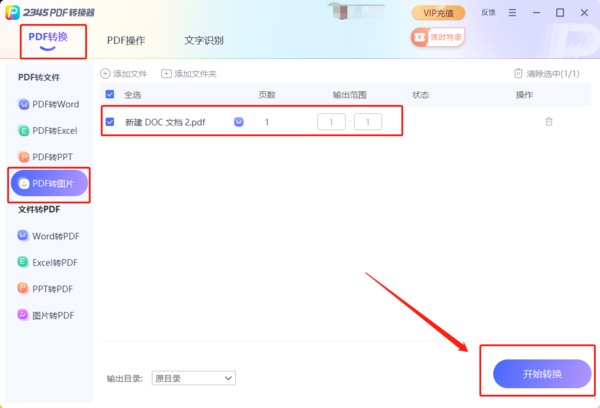Click the 输出范围 column header
Viewport: 600px width, 408px height.
point(349,95)
